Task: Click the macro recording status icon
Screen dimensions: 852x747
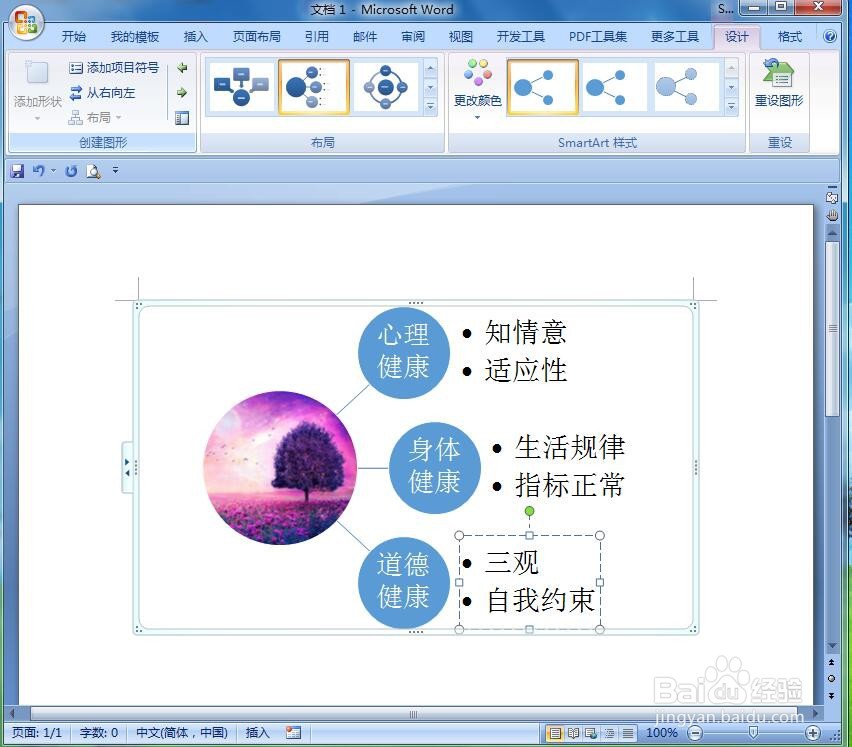Action: click(x=293, y=733)
